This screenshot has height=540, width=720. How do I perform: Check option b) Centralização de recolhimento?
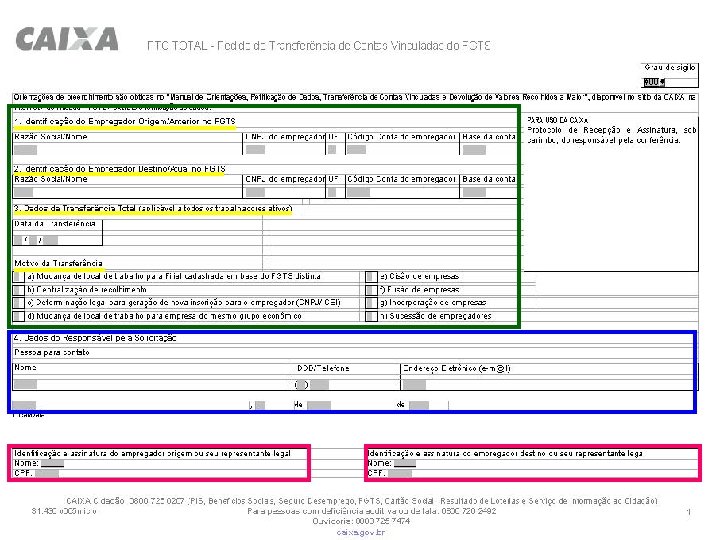[19, 290]
